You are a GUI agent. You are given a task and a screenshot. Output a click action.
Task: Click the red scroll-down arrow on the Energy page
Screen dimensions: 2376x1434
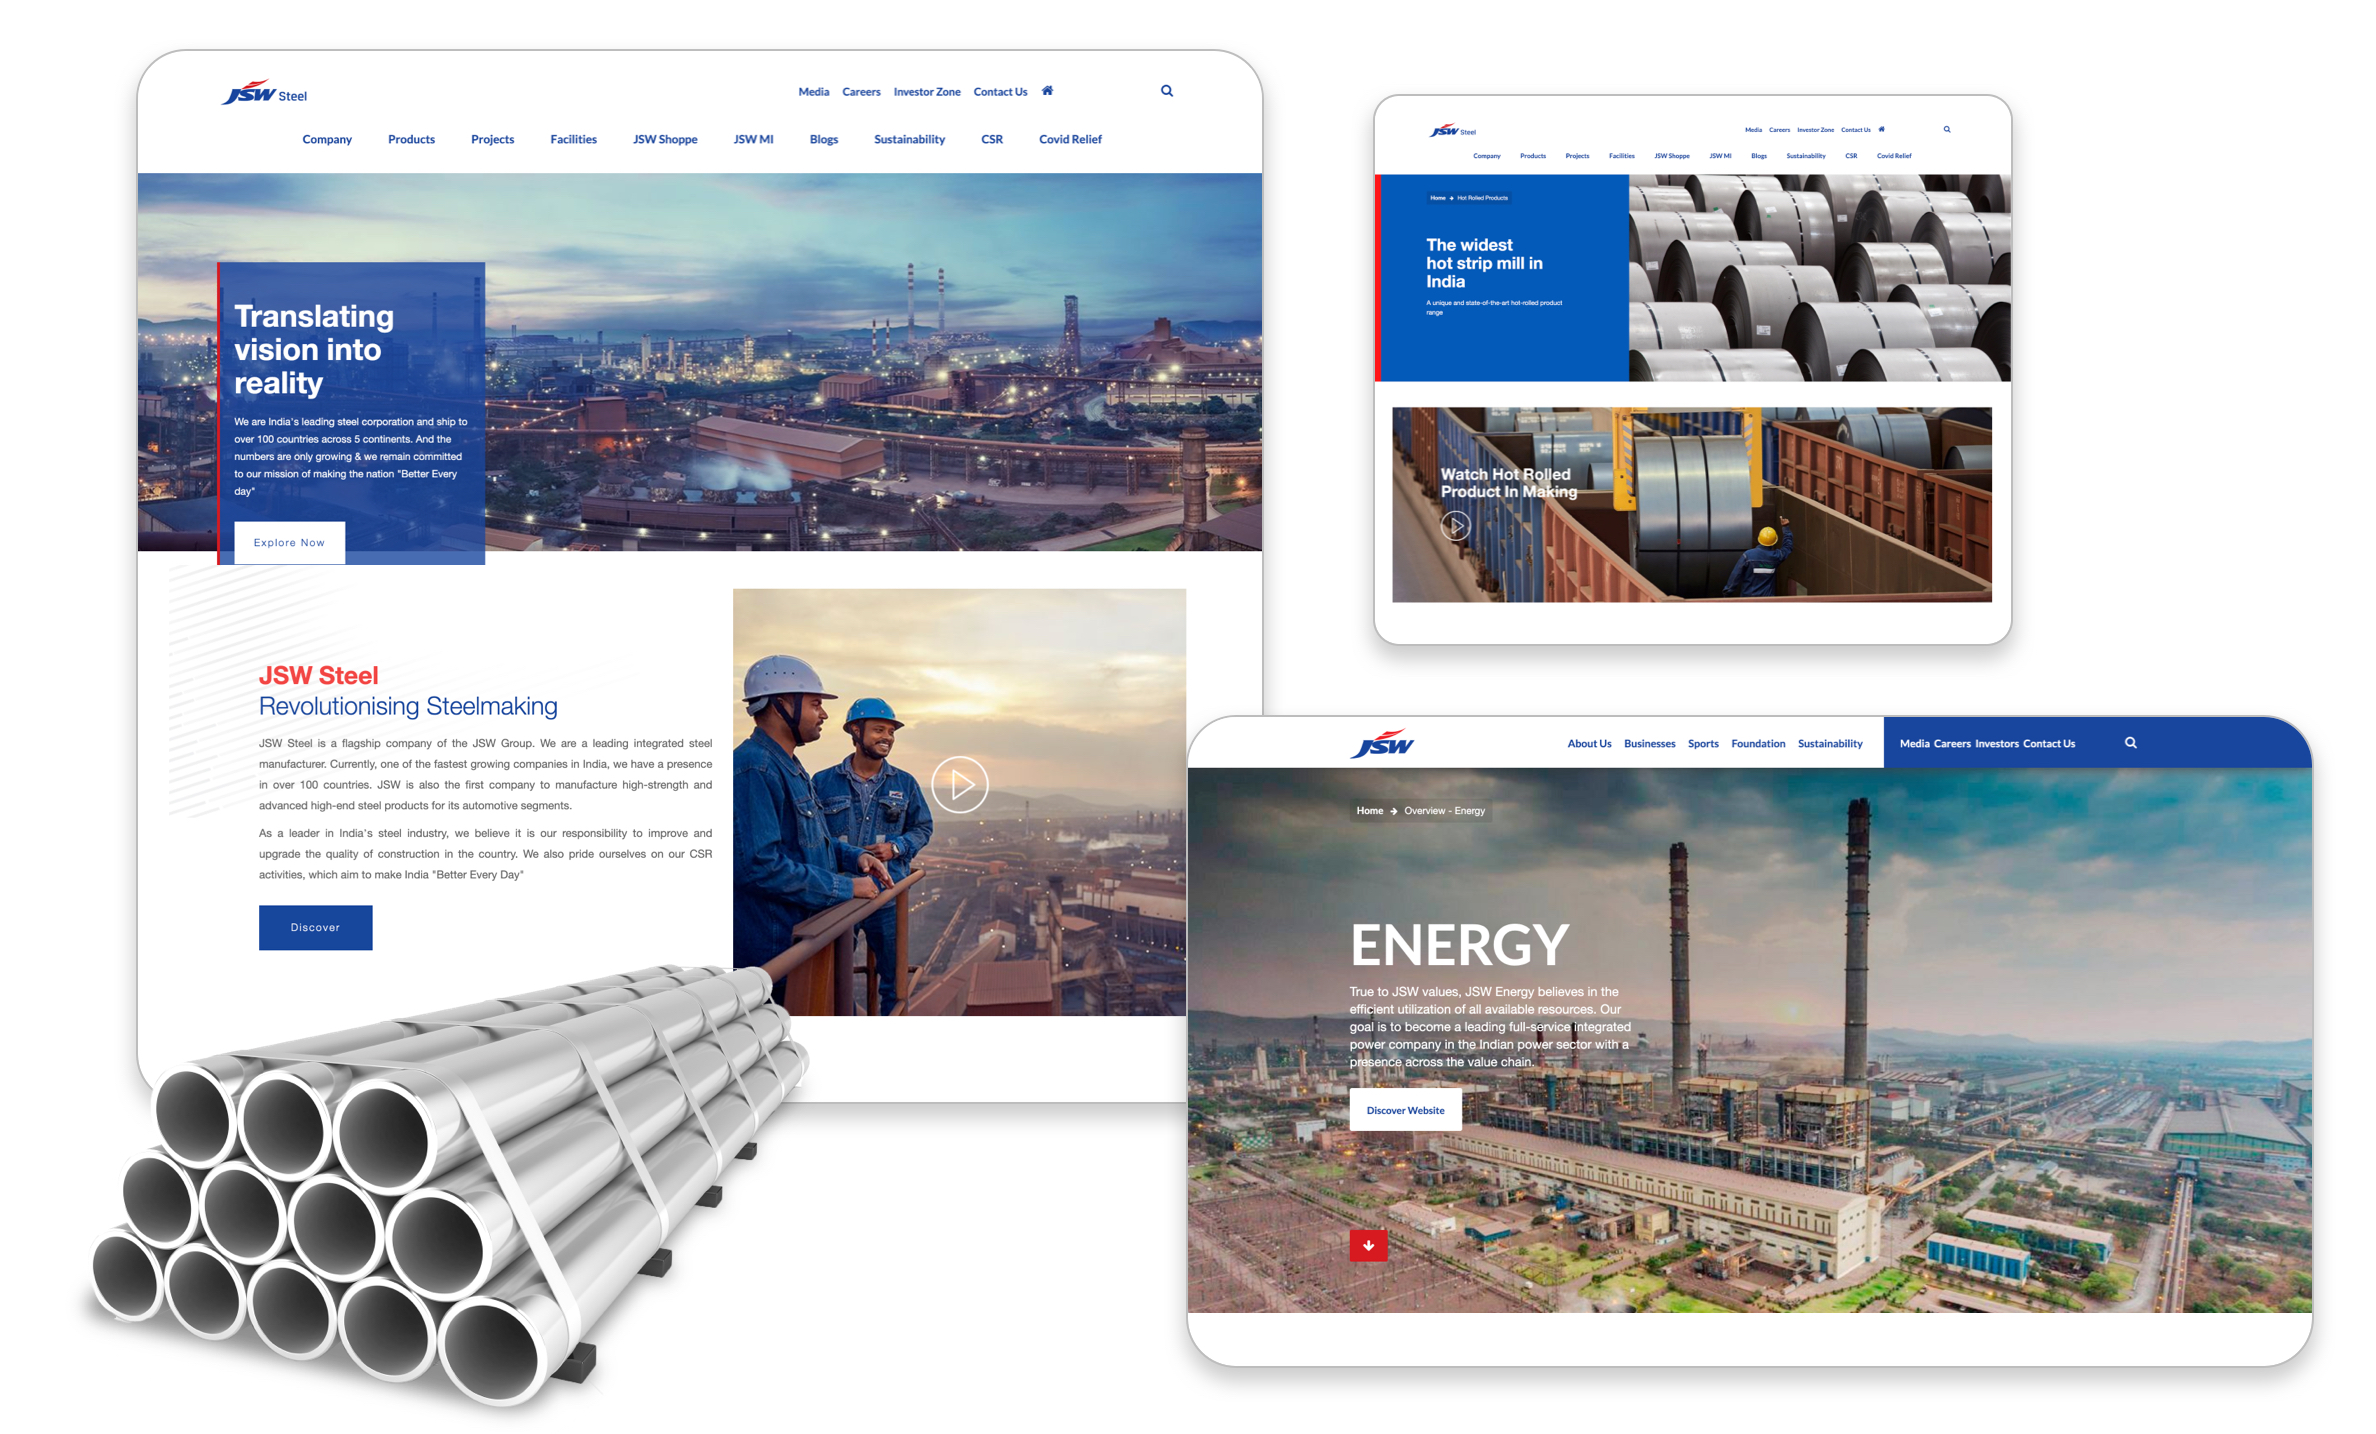point(1368,1245)
